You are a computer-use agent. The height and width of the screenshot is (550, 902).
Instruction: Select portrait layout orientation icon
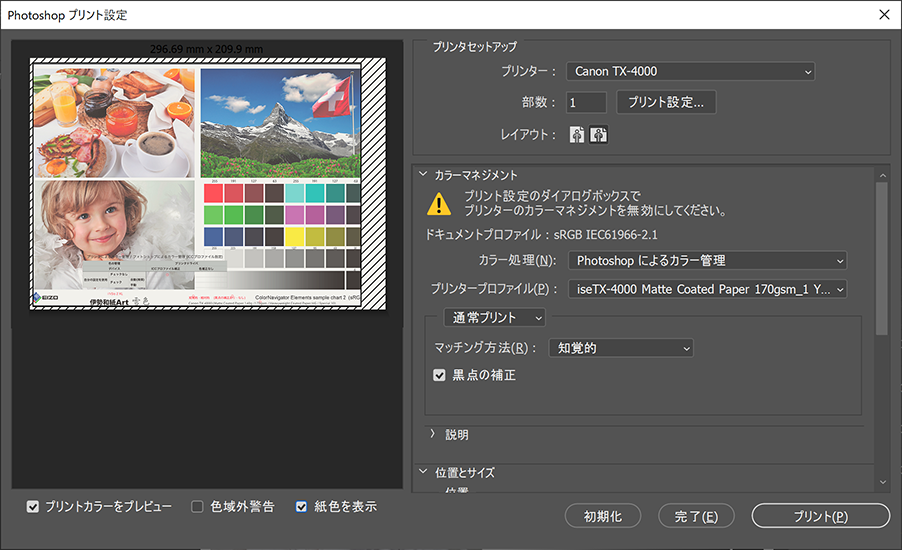click(x=576, y=135)
